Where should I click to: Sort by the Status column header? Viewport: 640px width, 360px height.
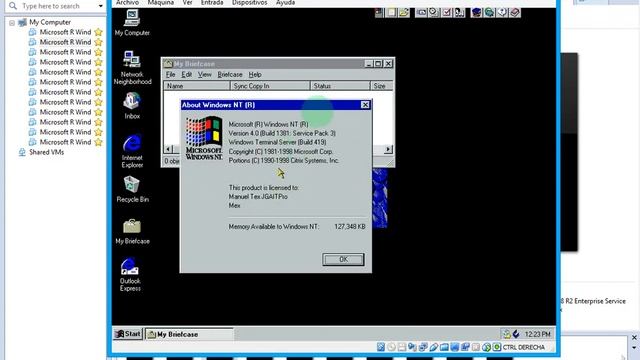[340, 86]
